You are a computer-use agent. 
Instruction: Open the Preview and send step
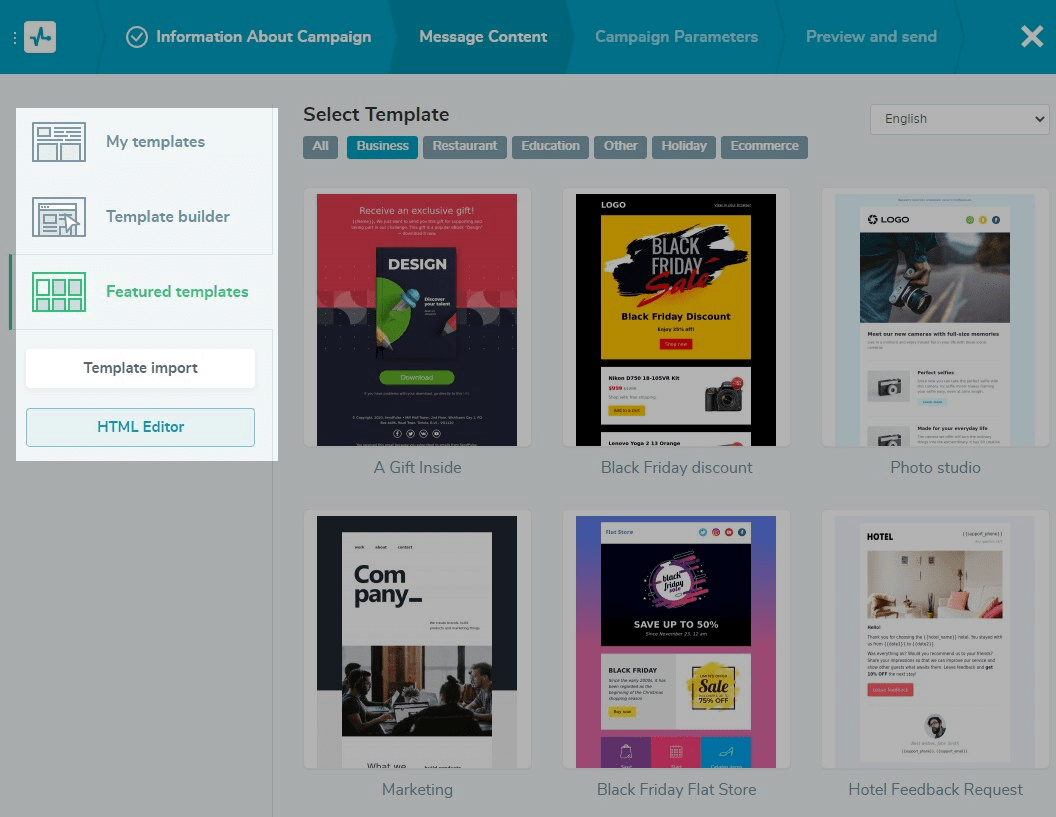(871, 37)
